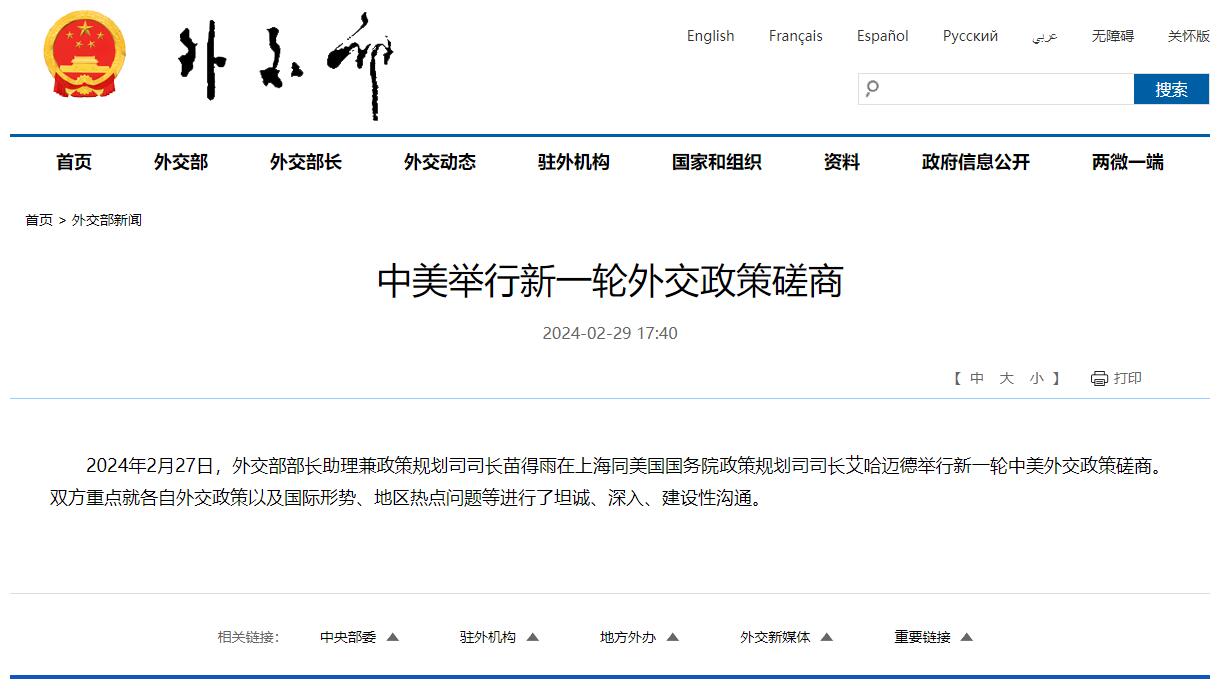Select 中 font size option
The height and width of the screenshot is (691, 1221).
click(x=977, y=378)
